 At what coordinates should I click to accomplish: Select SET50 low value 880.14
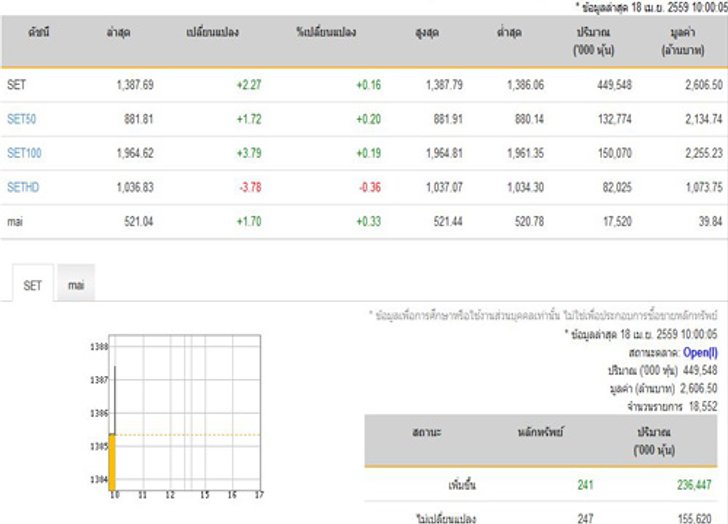[x=529, y=119]
